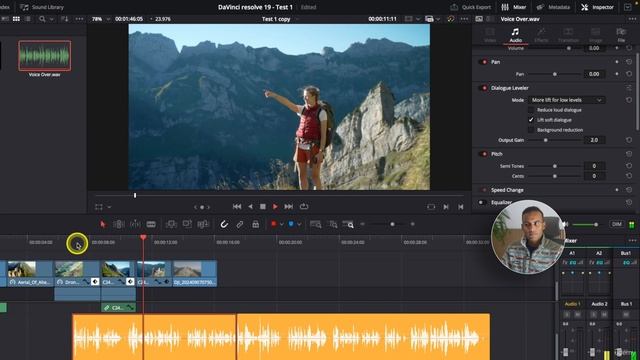Switch to the Audio inspector tab

point(516,35)
